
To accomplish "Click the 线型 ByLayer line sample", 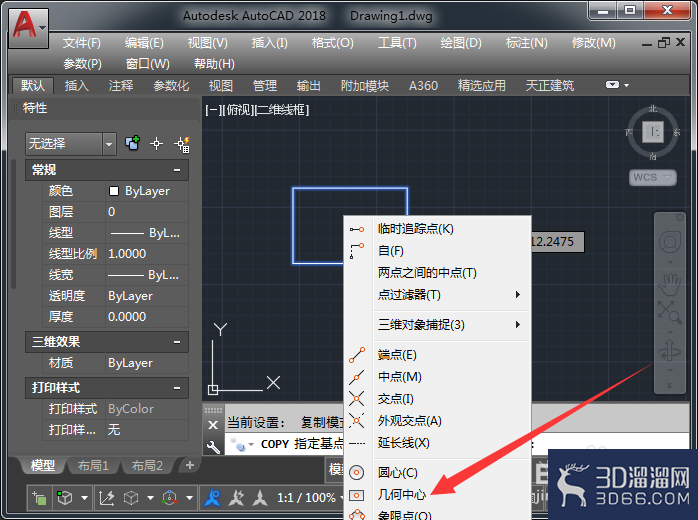I will coord(127,233).
